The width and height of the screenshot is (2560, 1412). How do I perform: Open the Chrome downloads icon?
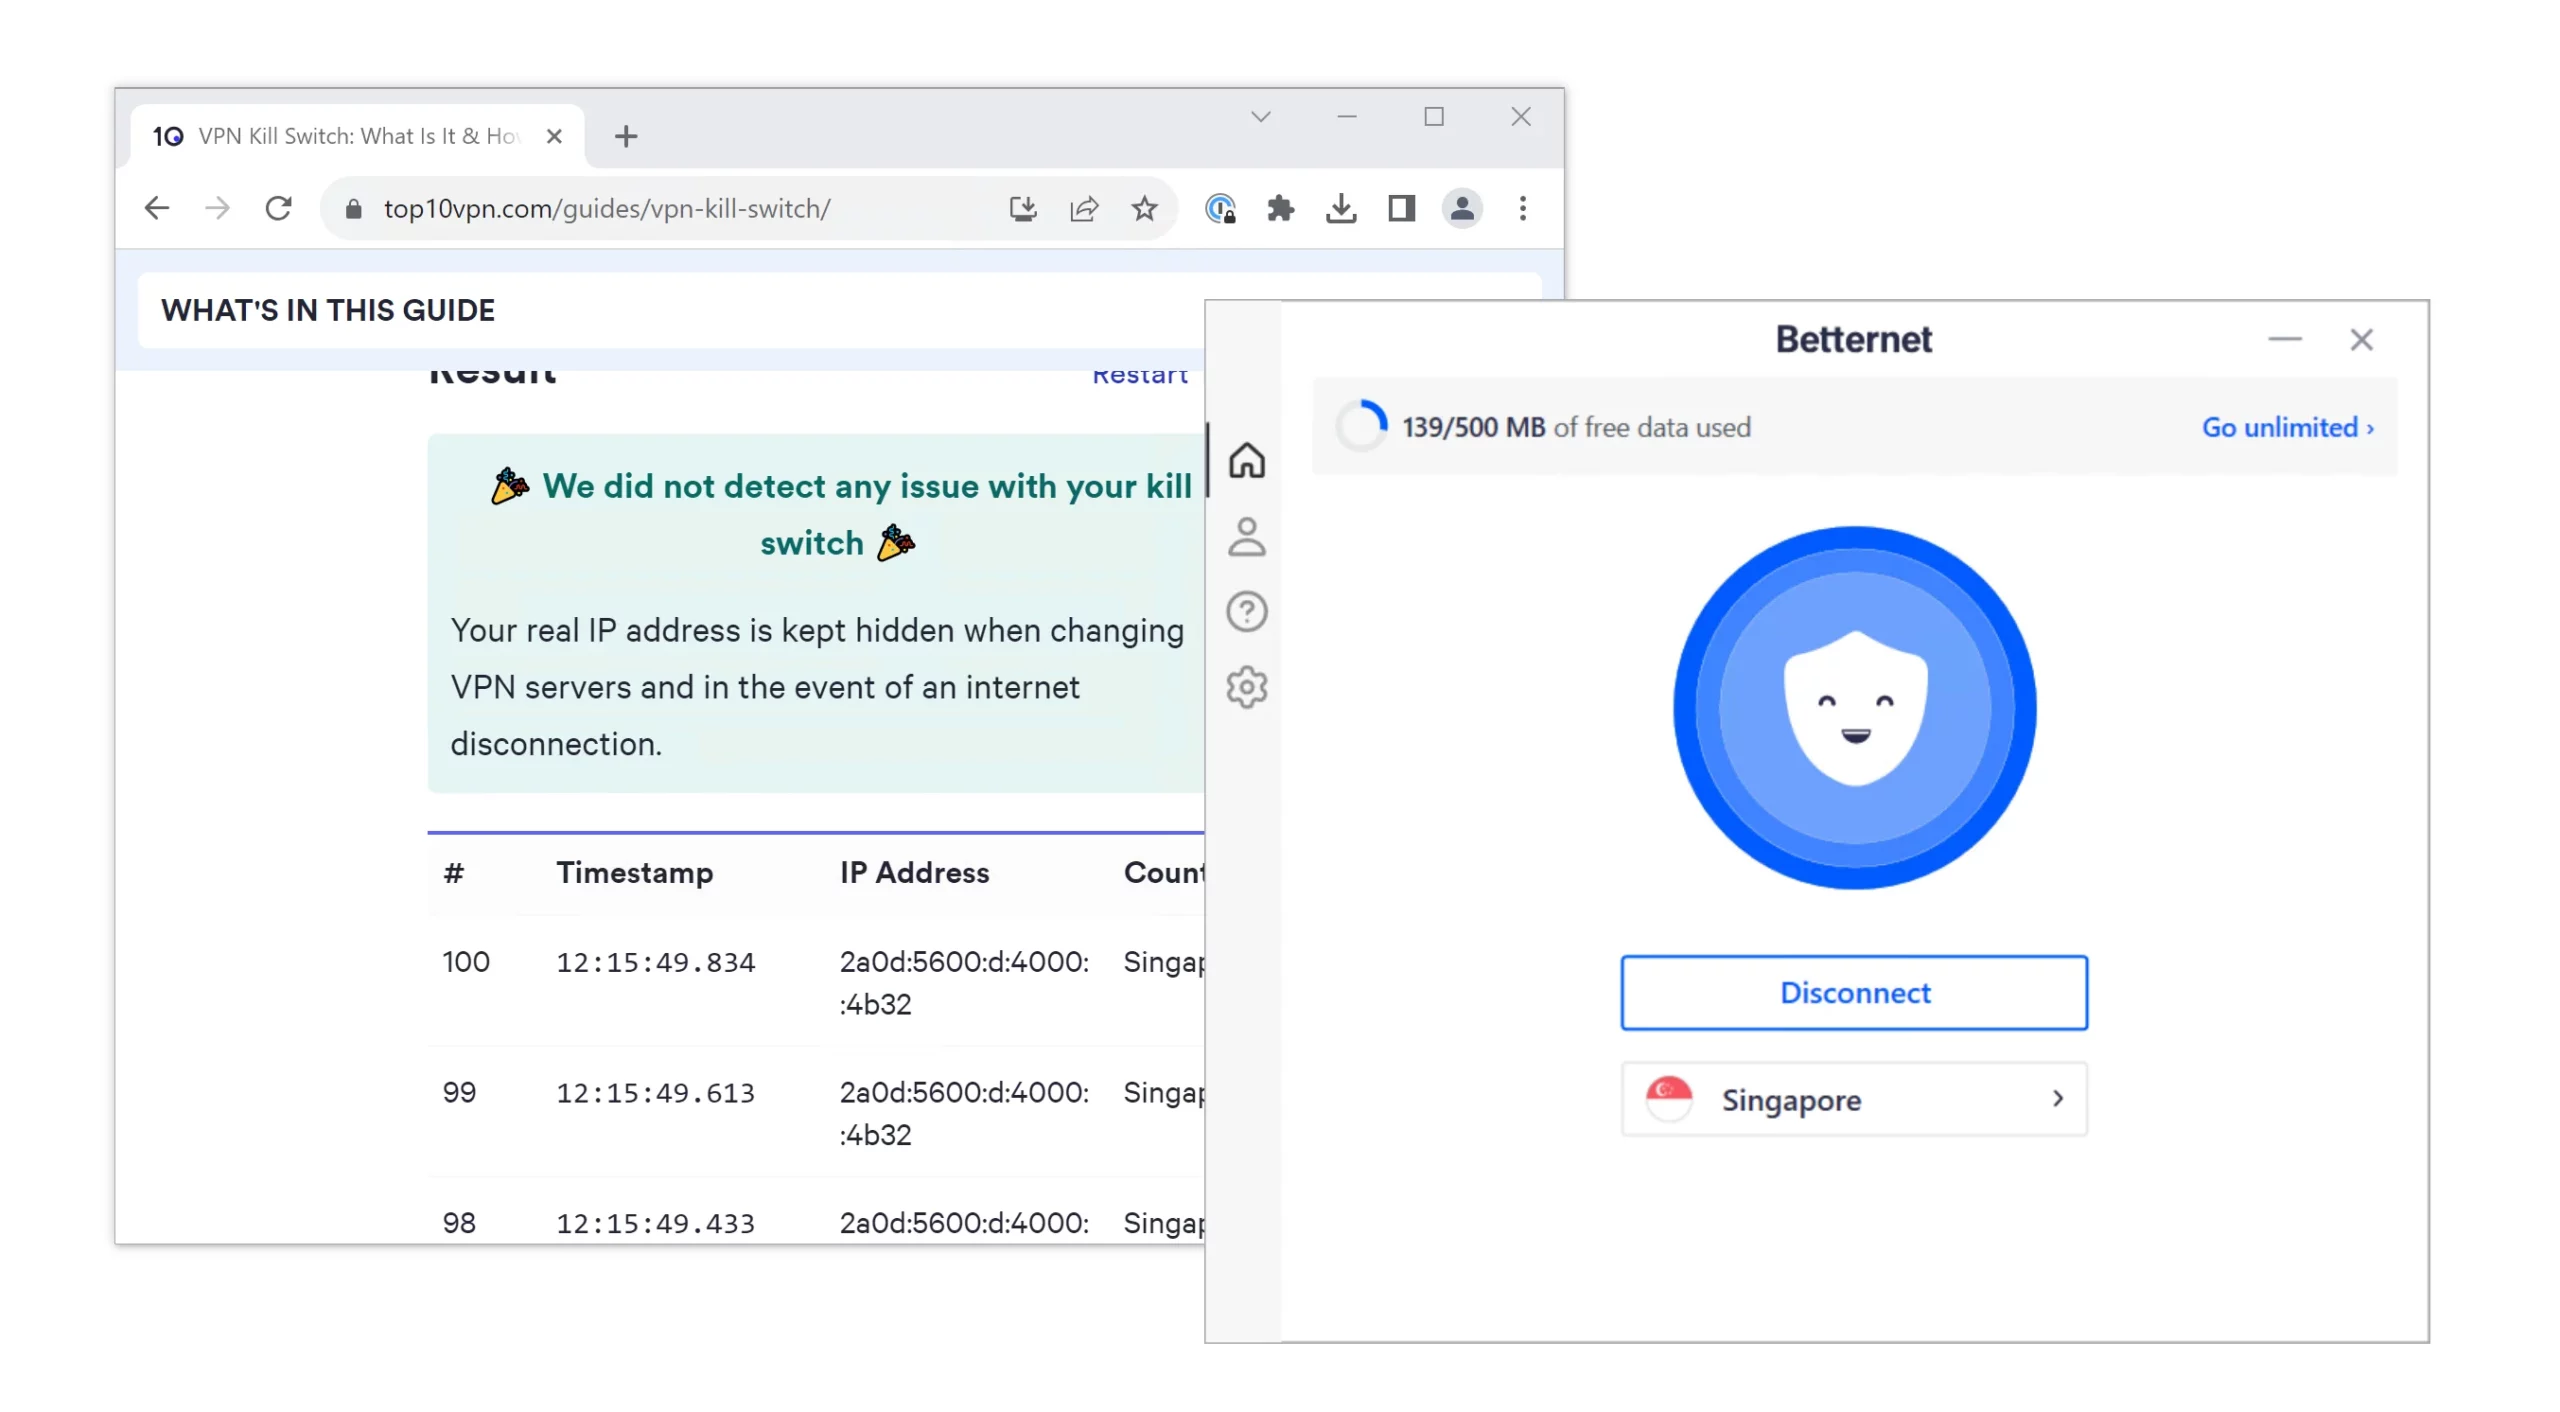[x=1340, y=208]
